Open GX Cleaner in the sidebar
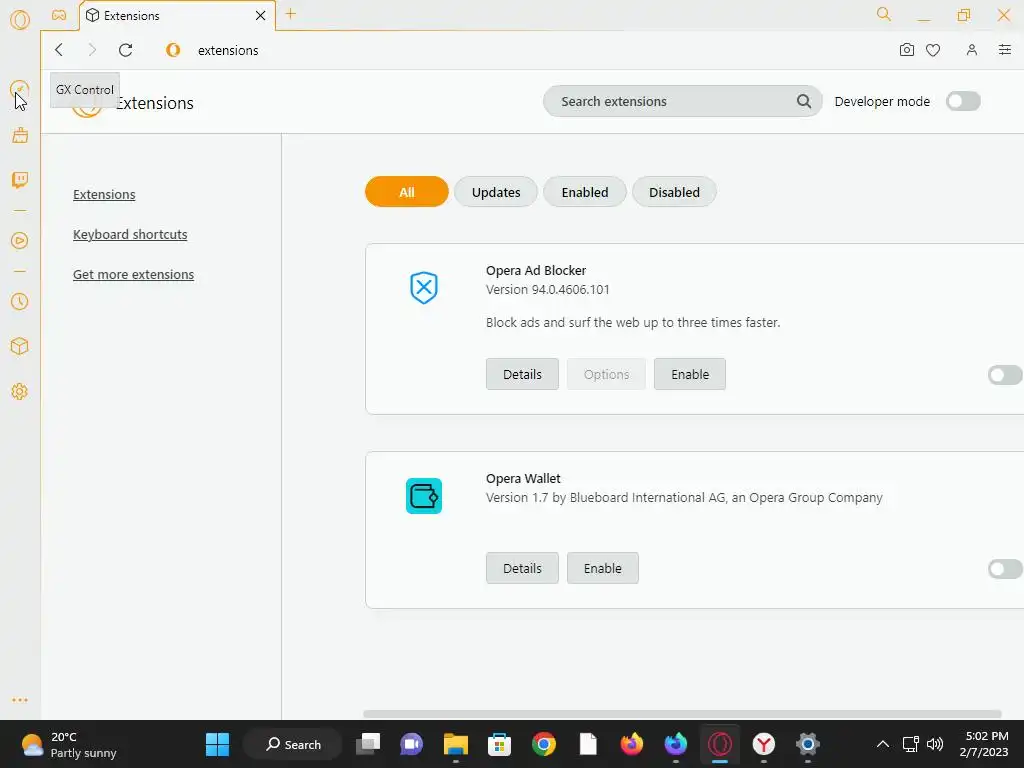Viewport: 1024px width, 768px height. 20,135
